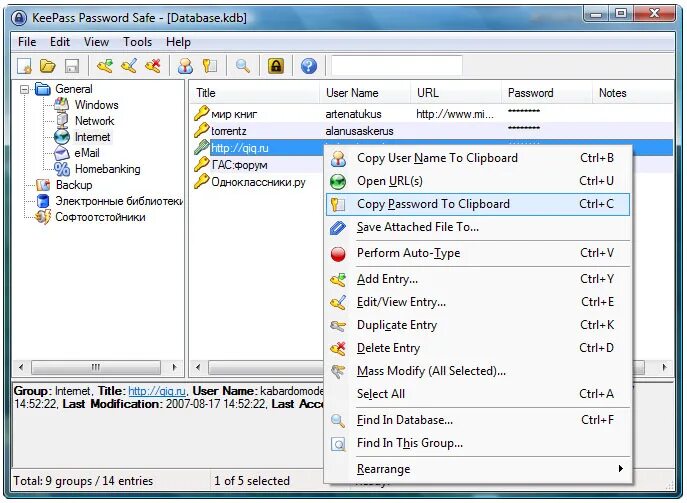Choose Edit/View Entry... in context menu
Viewport: 687px width, 503px height.
[478, 302]
